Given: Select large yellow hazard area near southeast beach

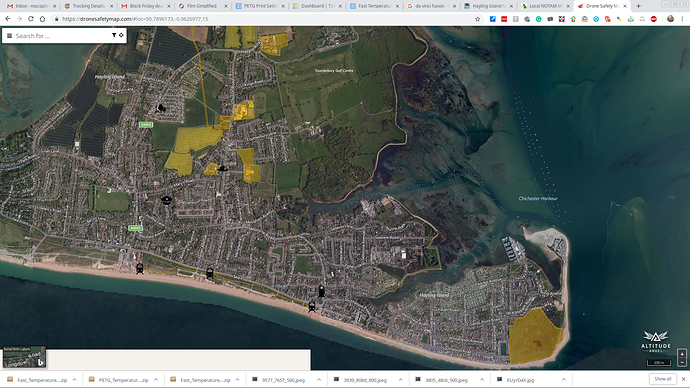Looking at the screenshot, I should point(535,336).
